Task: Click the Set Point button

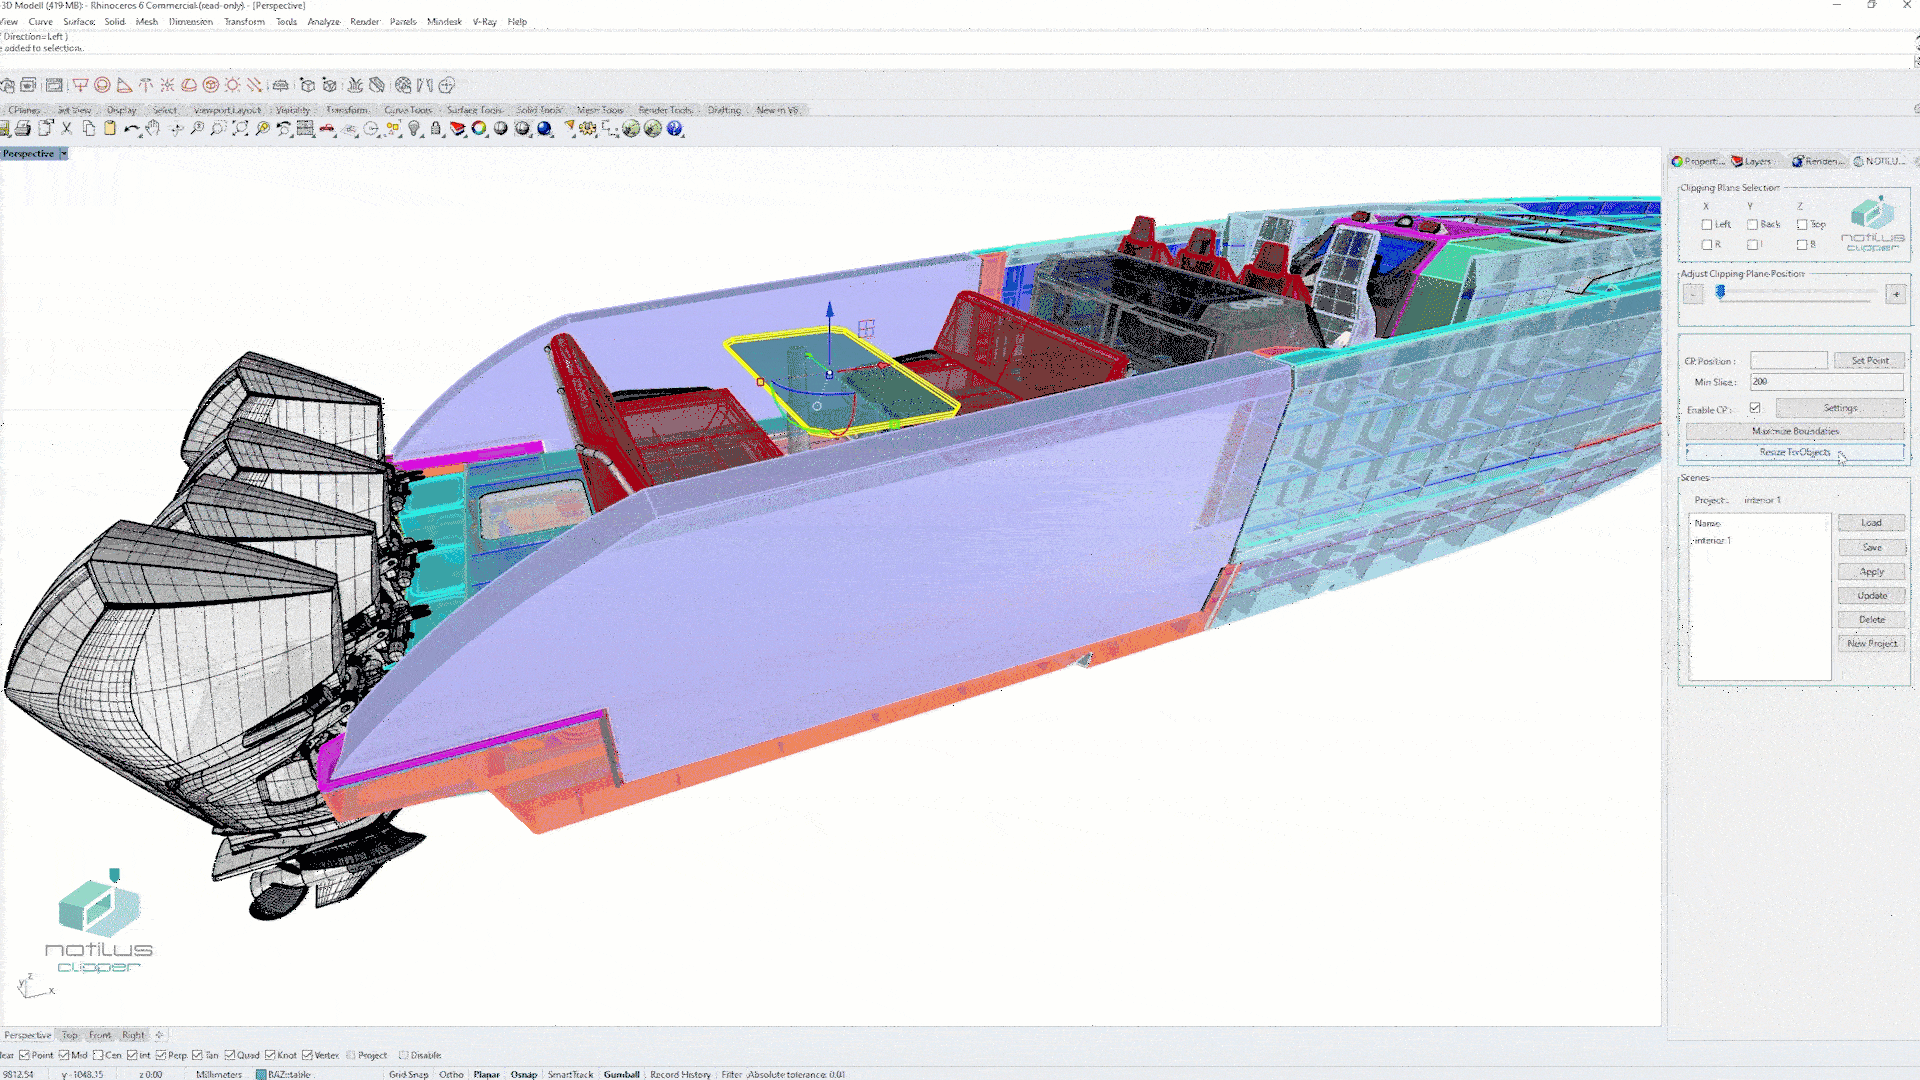Action: pyautogui.click(x=1869, y=360)
